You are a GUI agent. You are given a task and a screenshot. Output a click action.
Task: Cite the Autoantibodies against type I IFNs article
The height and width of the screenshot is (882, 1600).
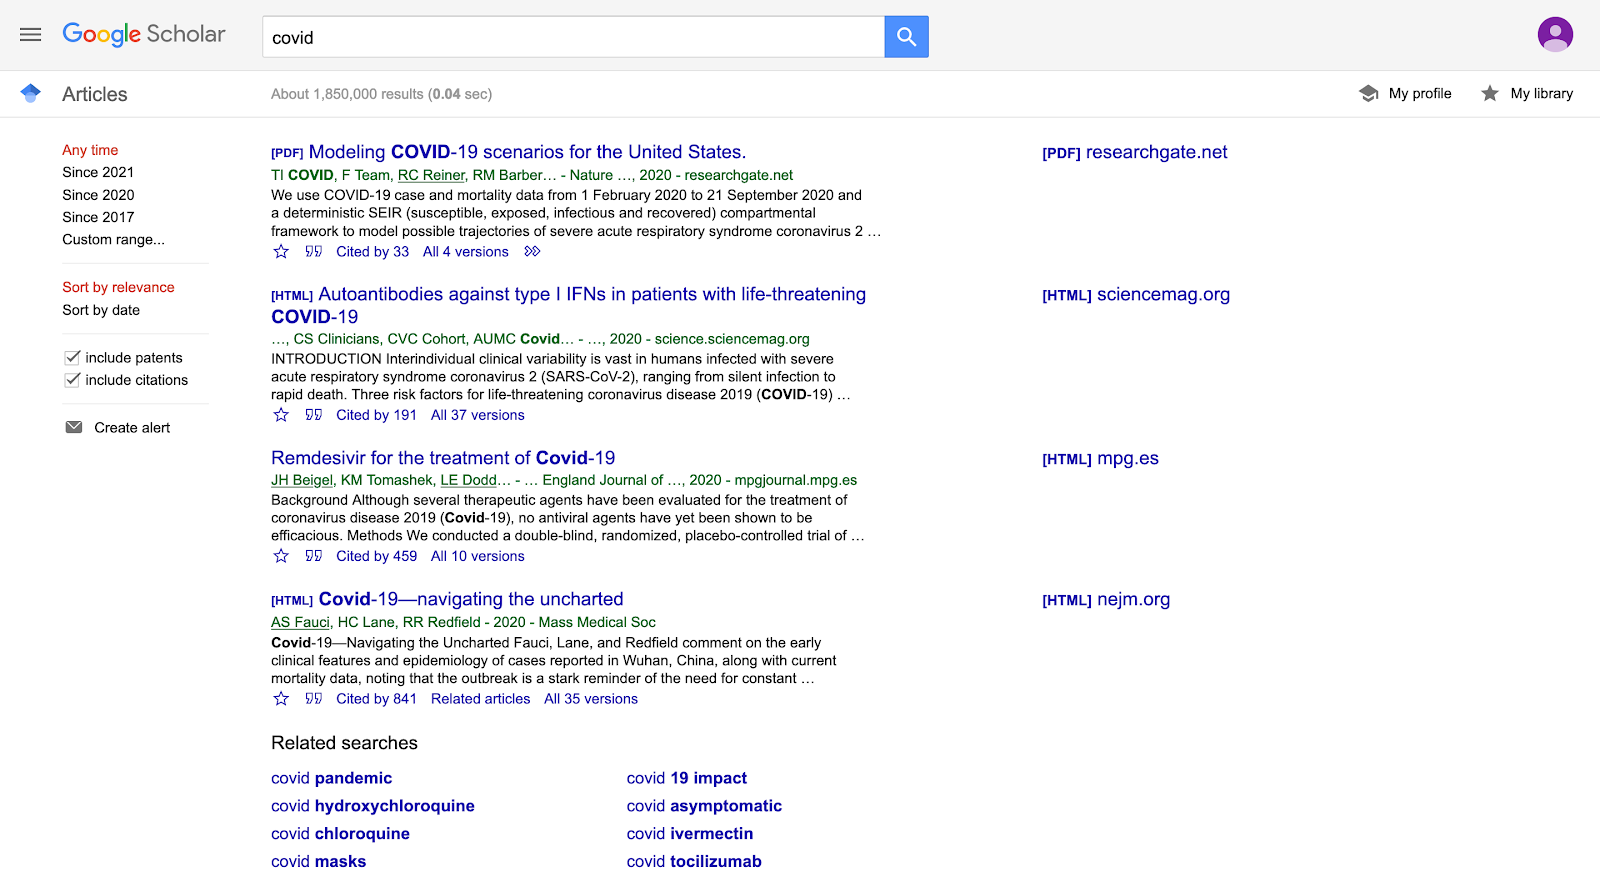point(314,415)
